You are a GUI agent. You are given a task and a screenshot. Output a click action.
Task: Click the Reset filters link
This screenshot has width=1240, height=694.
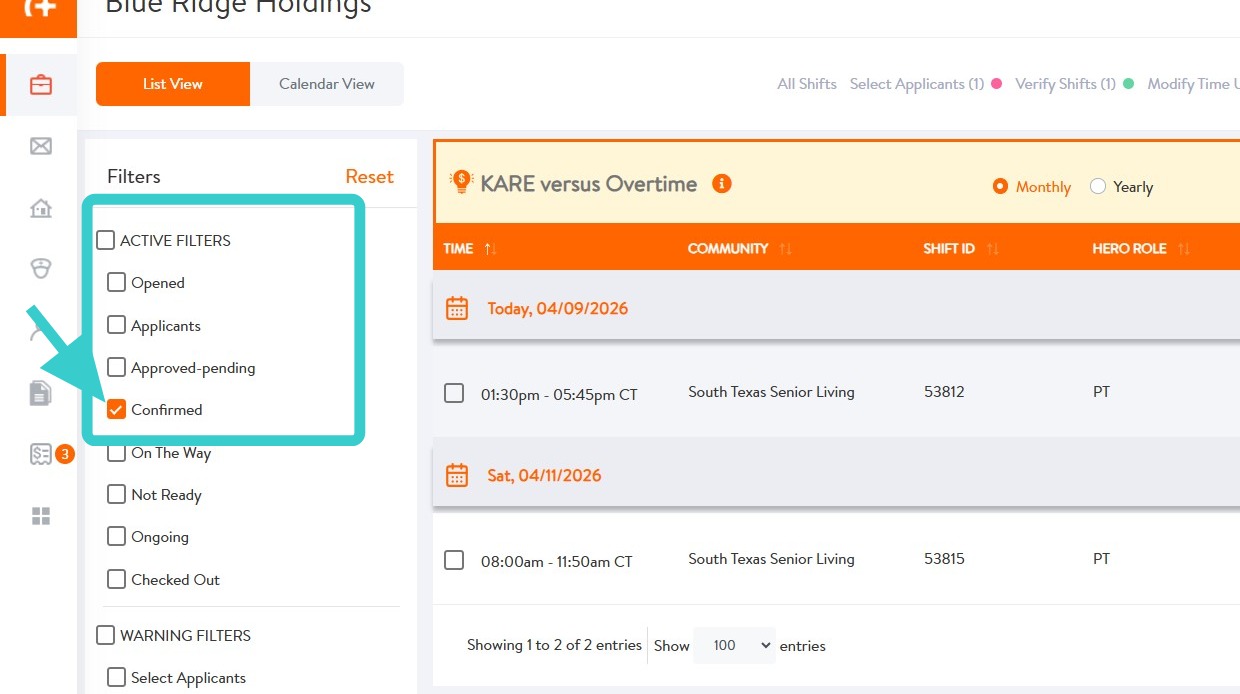(369, 177)
